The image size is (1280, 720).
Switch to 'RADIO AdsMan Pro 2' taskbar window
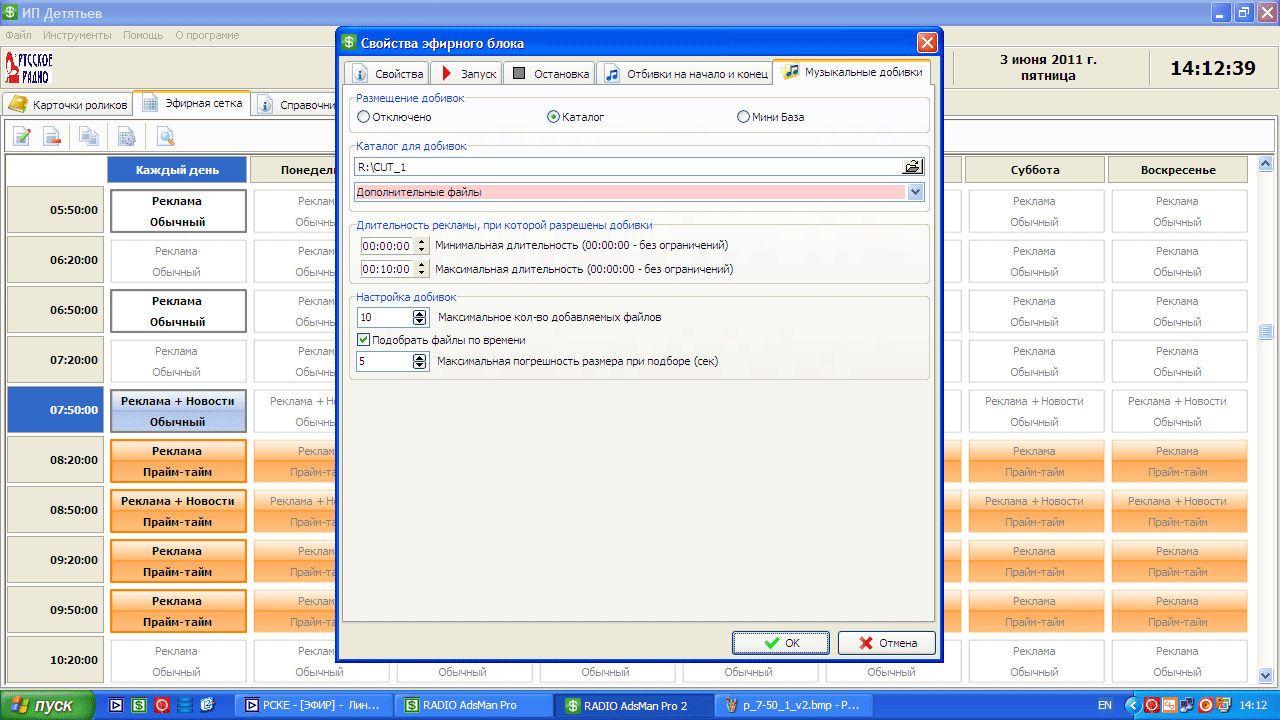(x=635, y=705)
